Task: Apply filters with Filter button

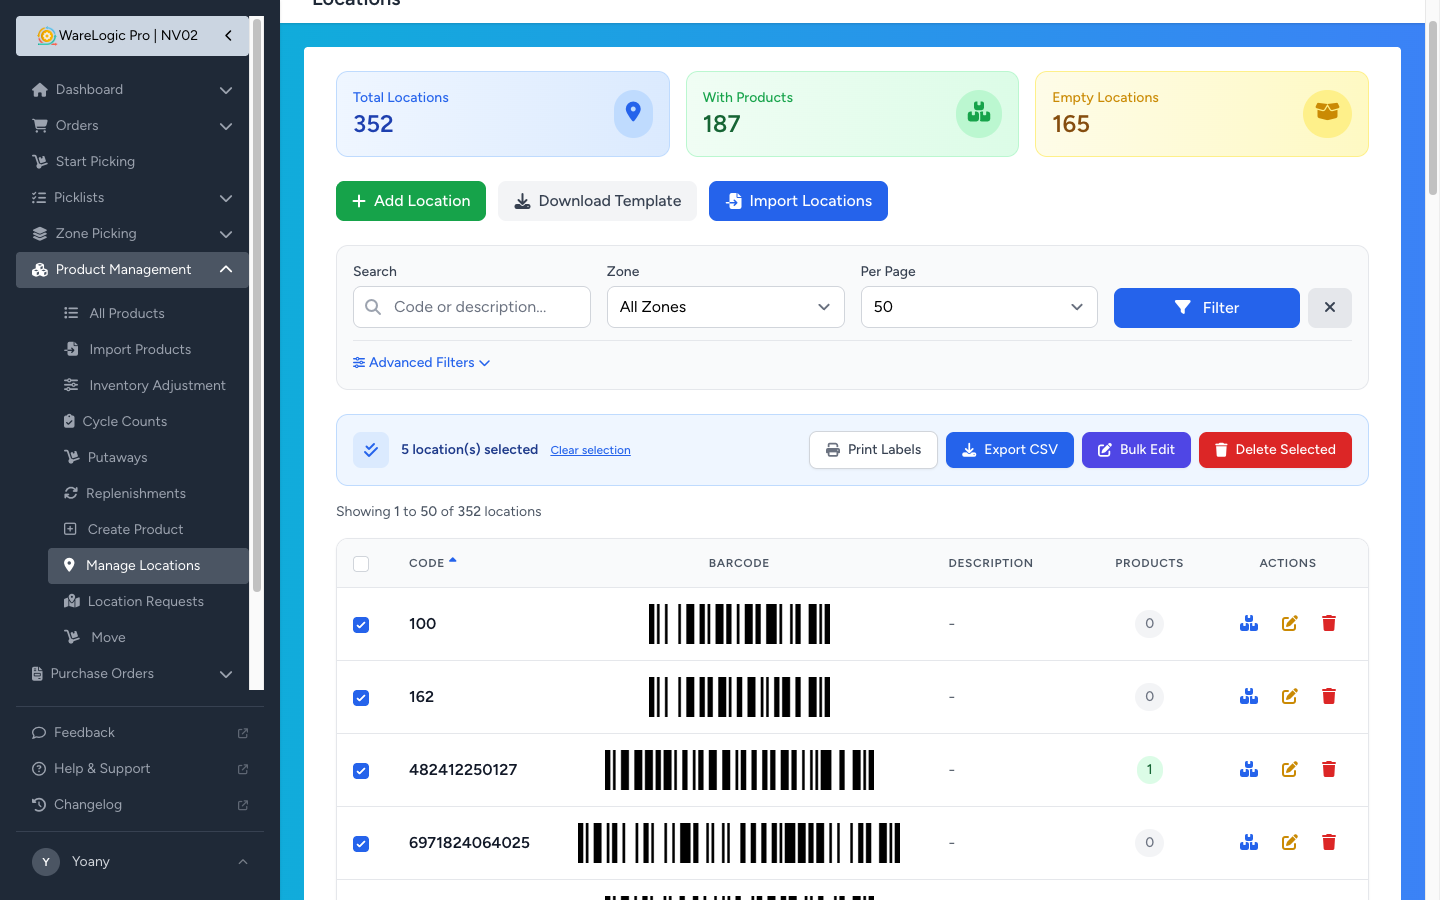Action: 1207,308
